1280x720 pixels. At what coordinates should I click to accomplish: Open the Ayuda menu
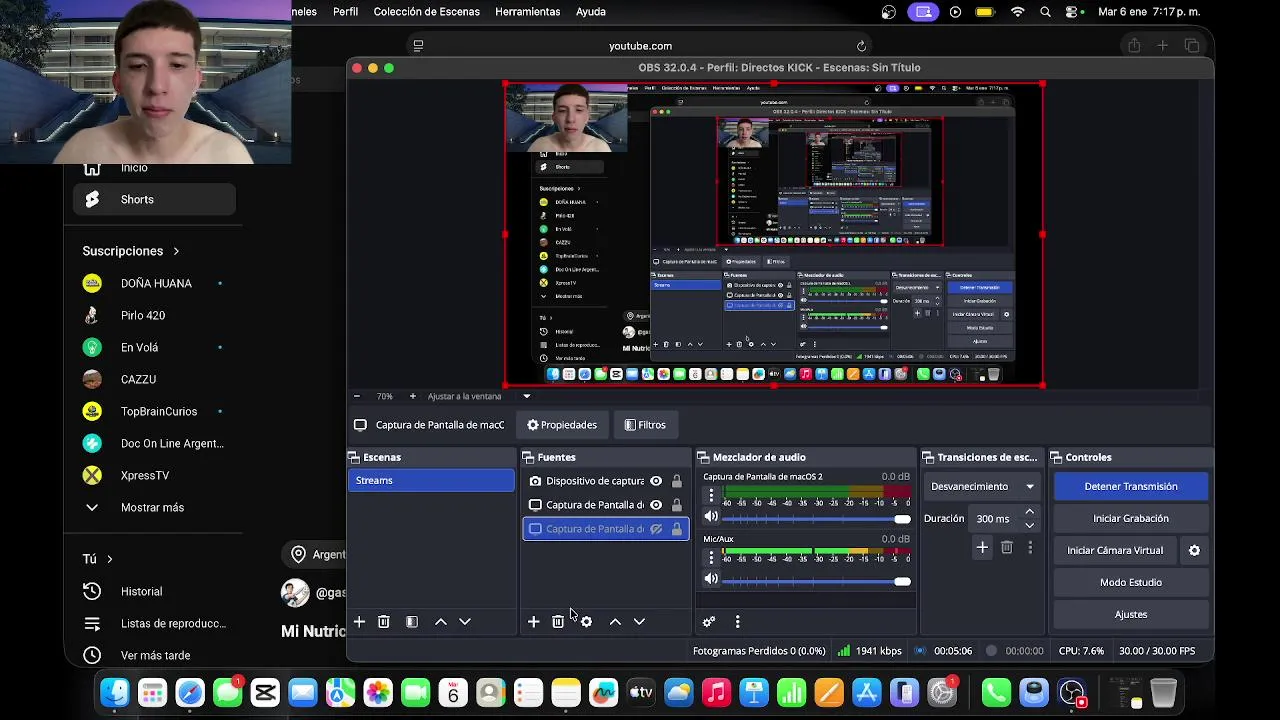[591, 12]
